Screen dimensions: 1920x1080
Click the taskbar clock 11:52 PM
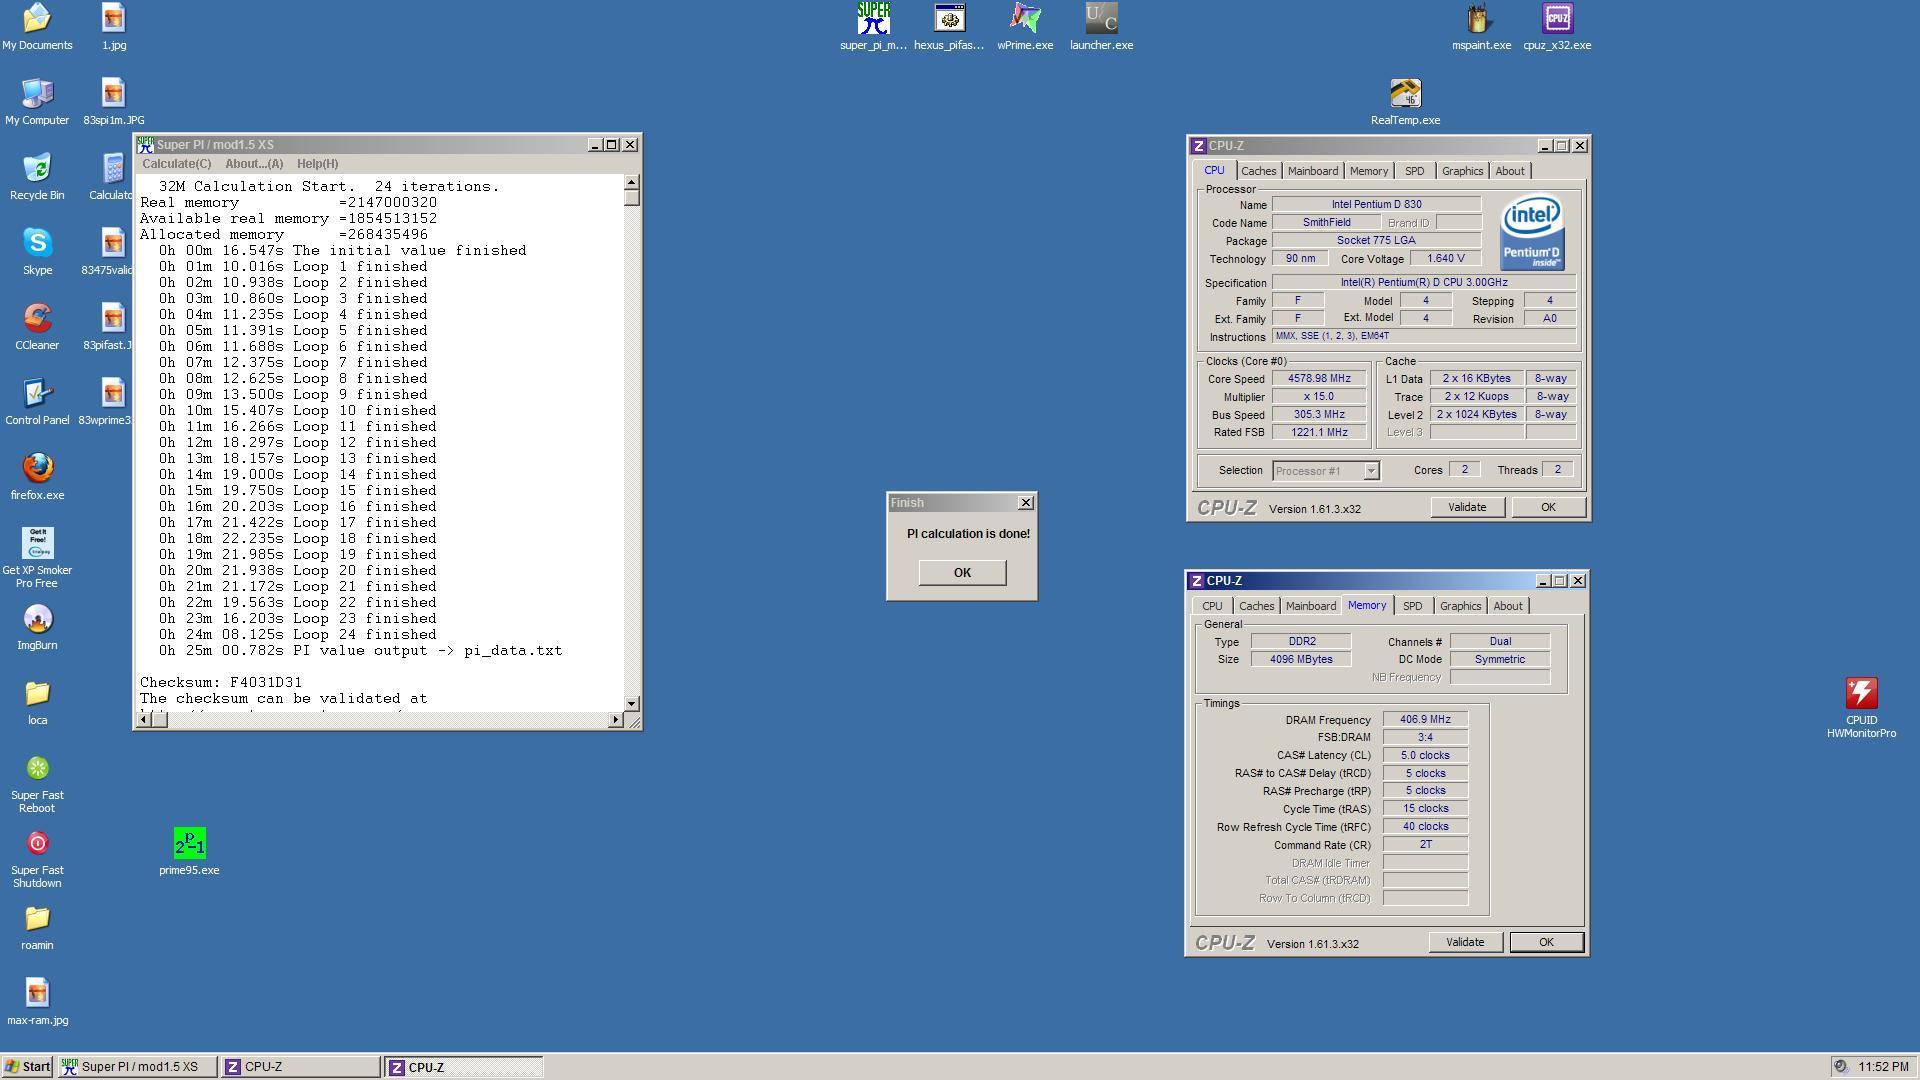[x=1884, y=1067]
